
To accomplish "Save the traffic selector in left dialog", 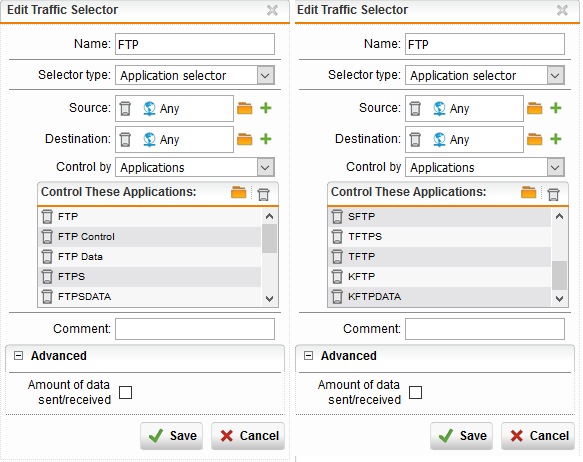I will point(172,436).
